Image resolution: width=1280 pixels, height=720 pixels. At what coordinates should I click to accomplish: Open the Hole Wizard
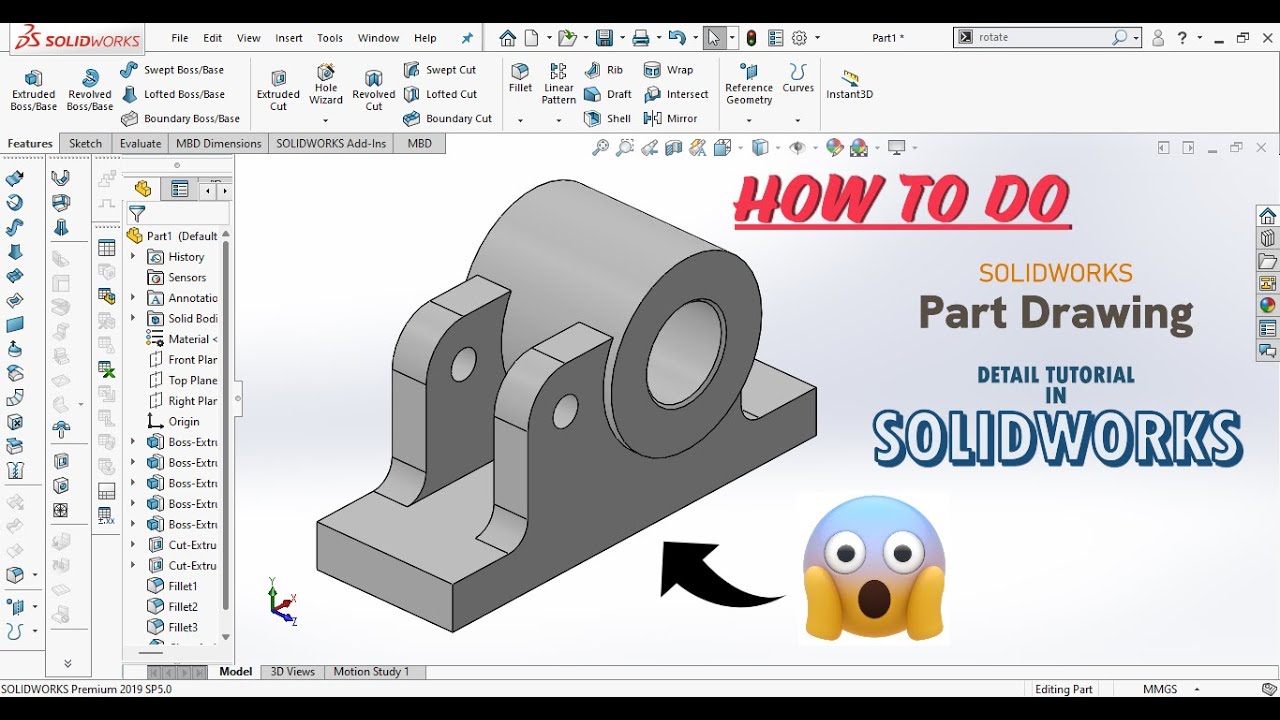pyautogui.click(x=326, y=84)
